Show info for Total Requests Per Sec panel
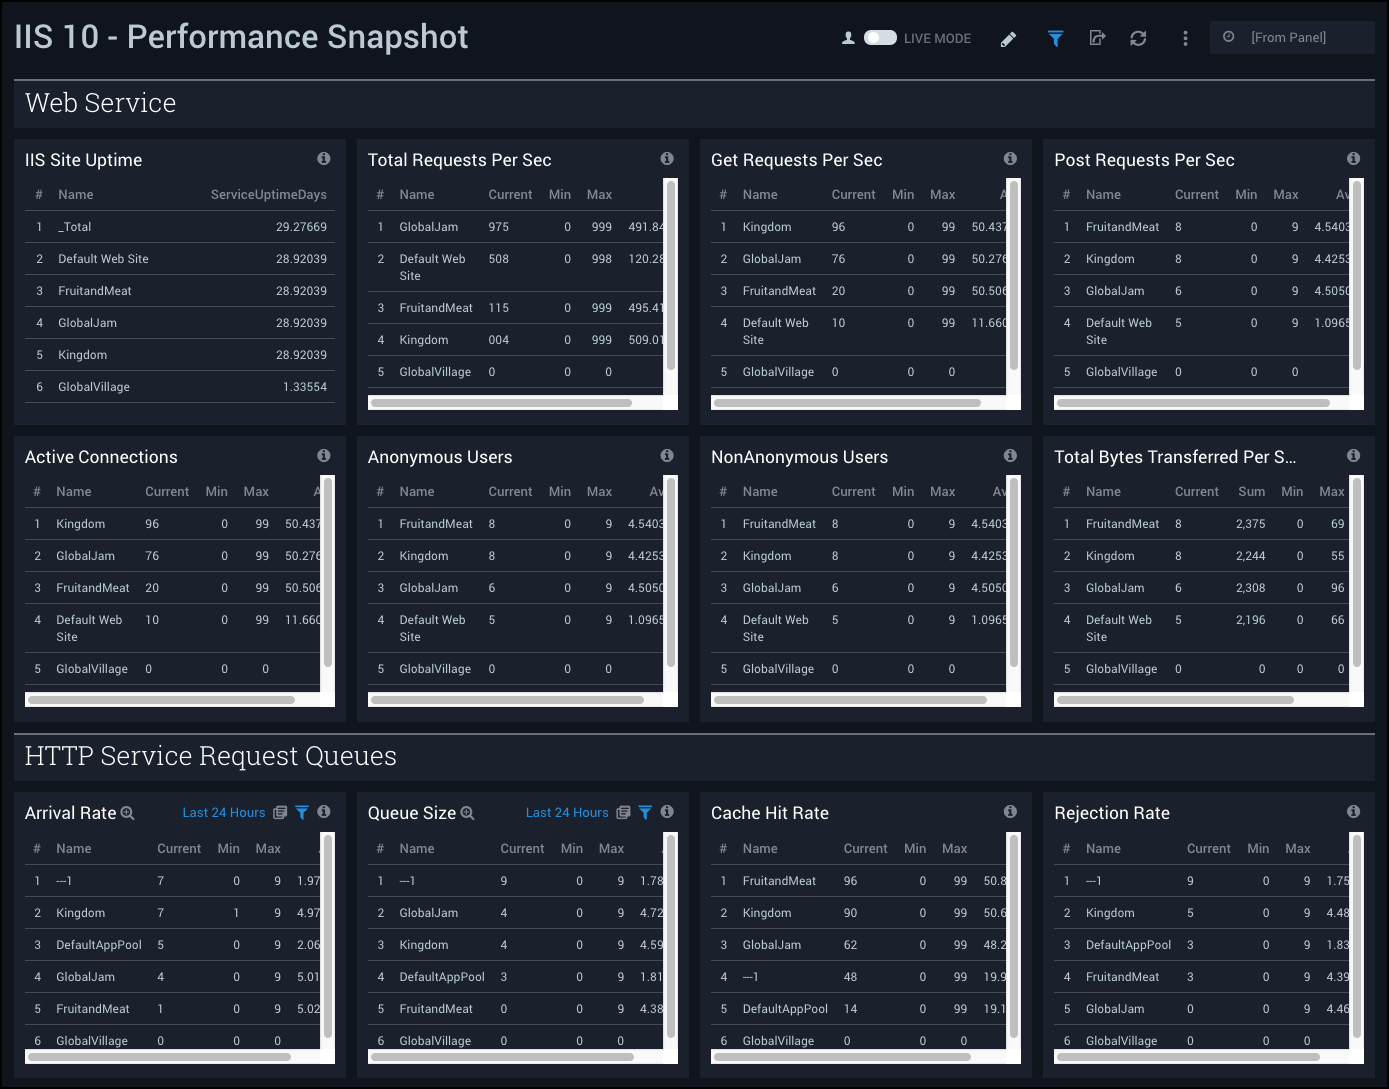The height and width of the screenshot is (1089, 1389). click(667, 158)
